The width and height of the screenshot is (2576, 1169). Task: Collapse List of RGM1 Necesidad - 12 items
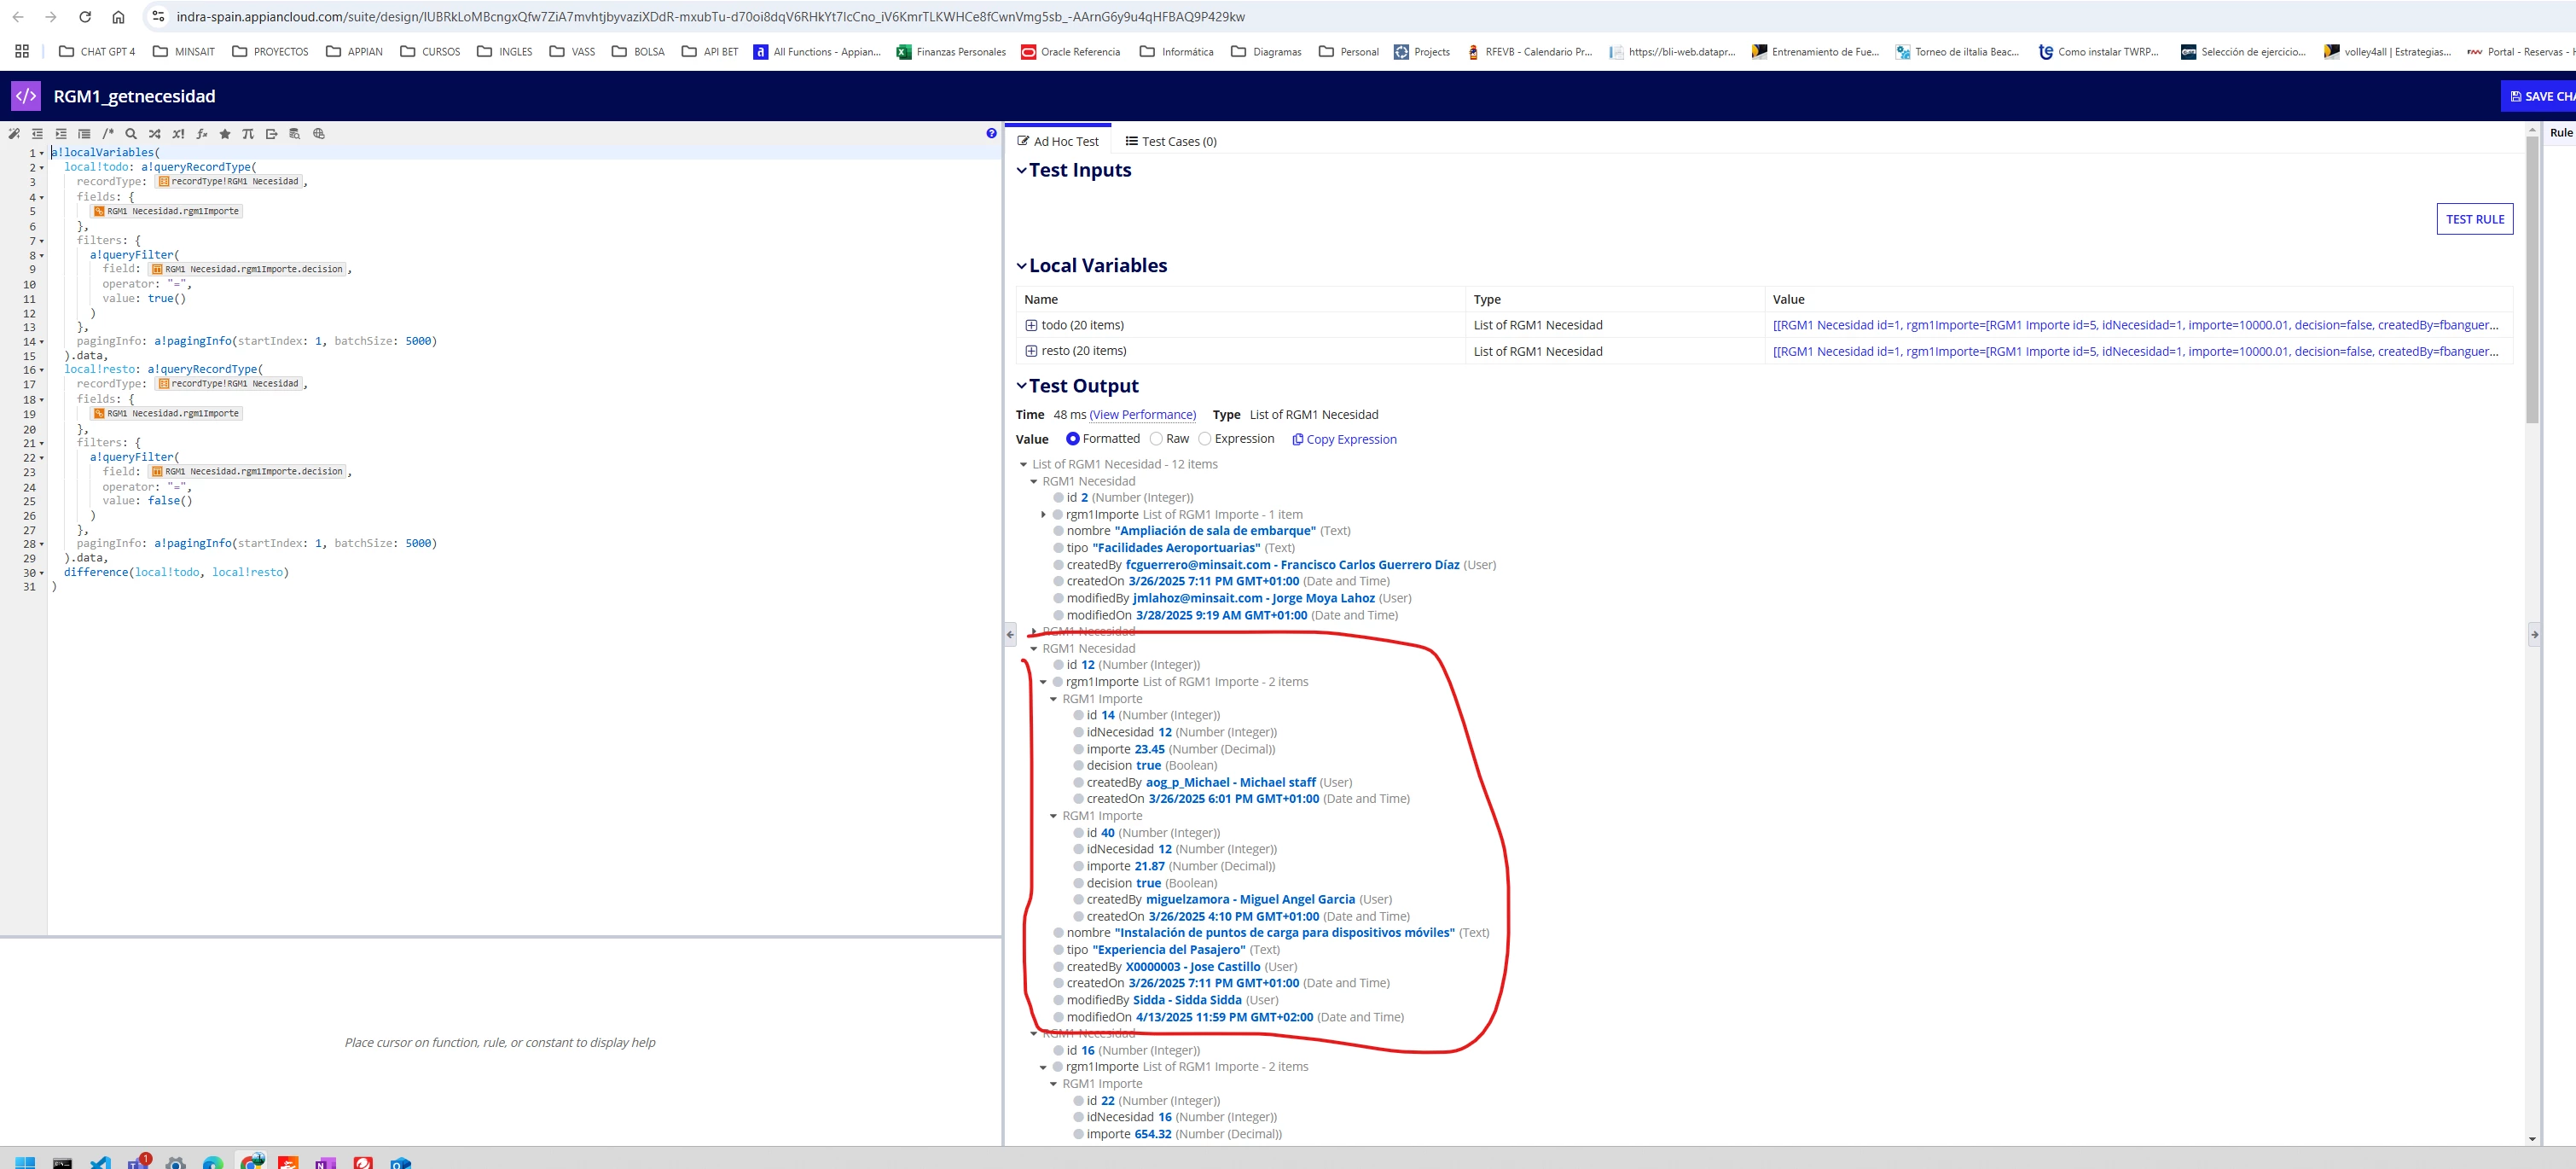(x=1023, y=464)
